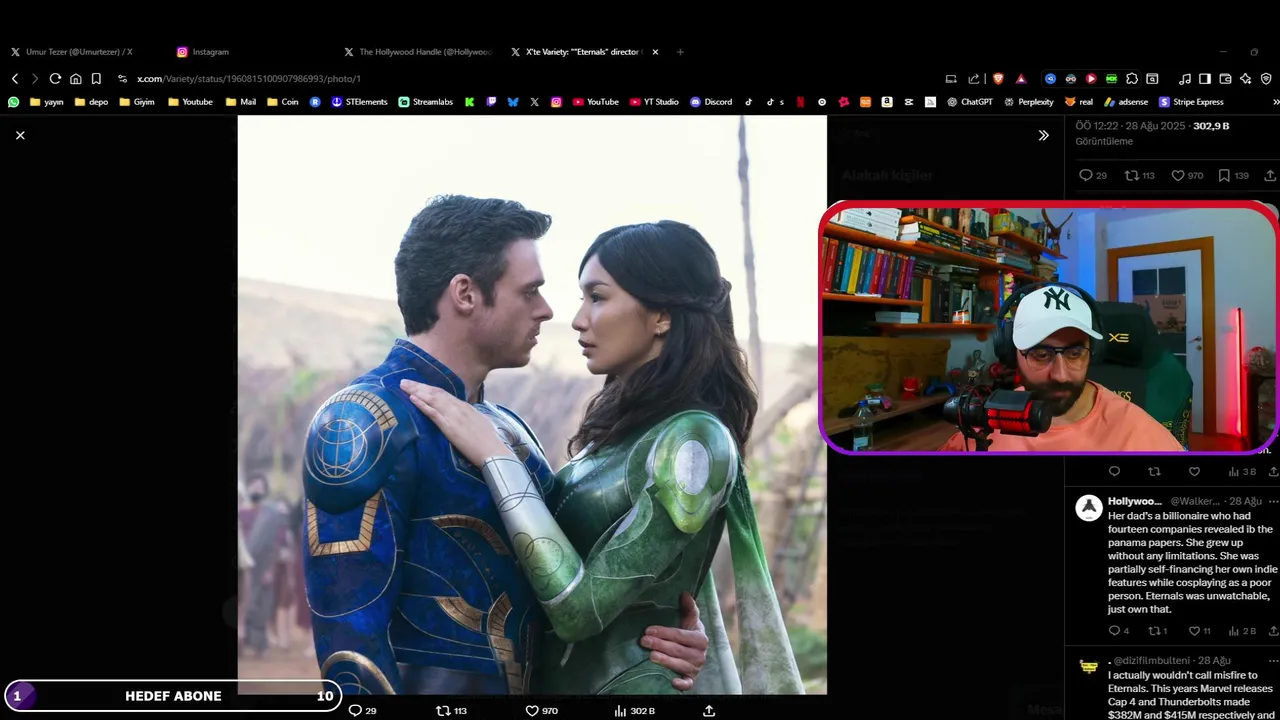Screen dimensions: 1280x720
Task: Share the photo via bottom share icon
Action: [x=709, y=710]
